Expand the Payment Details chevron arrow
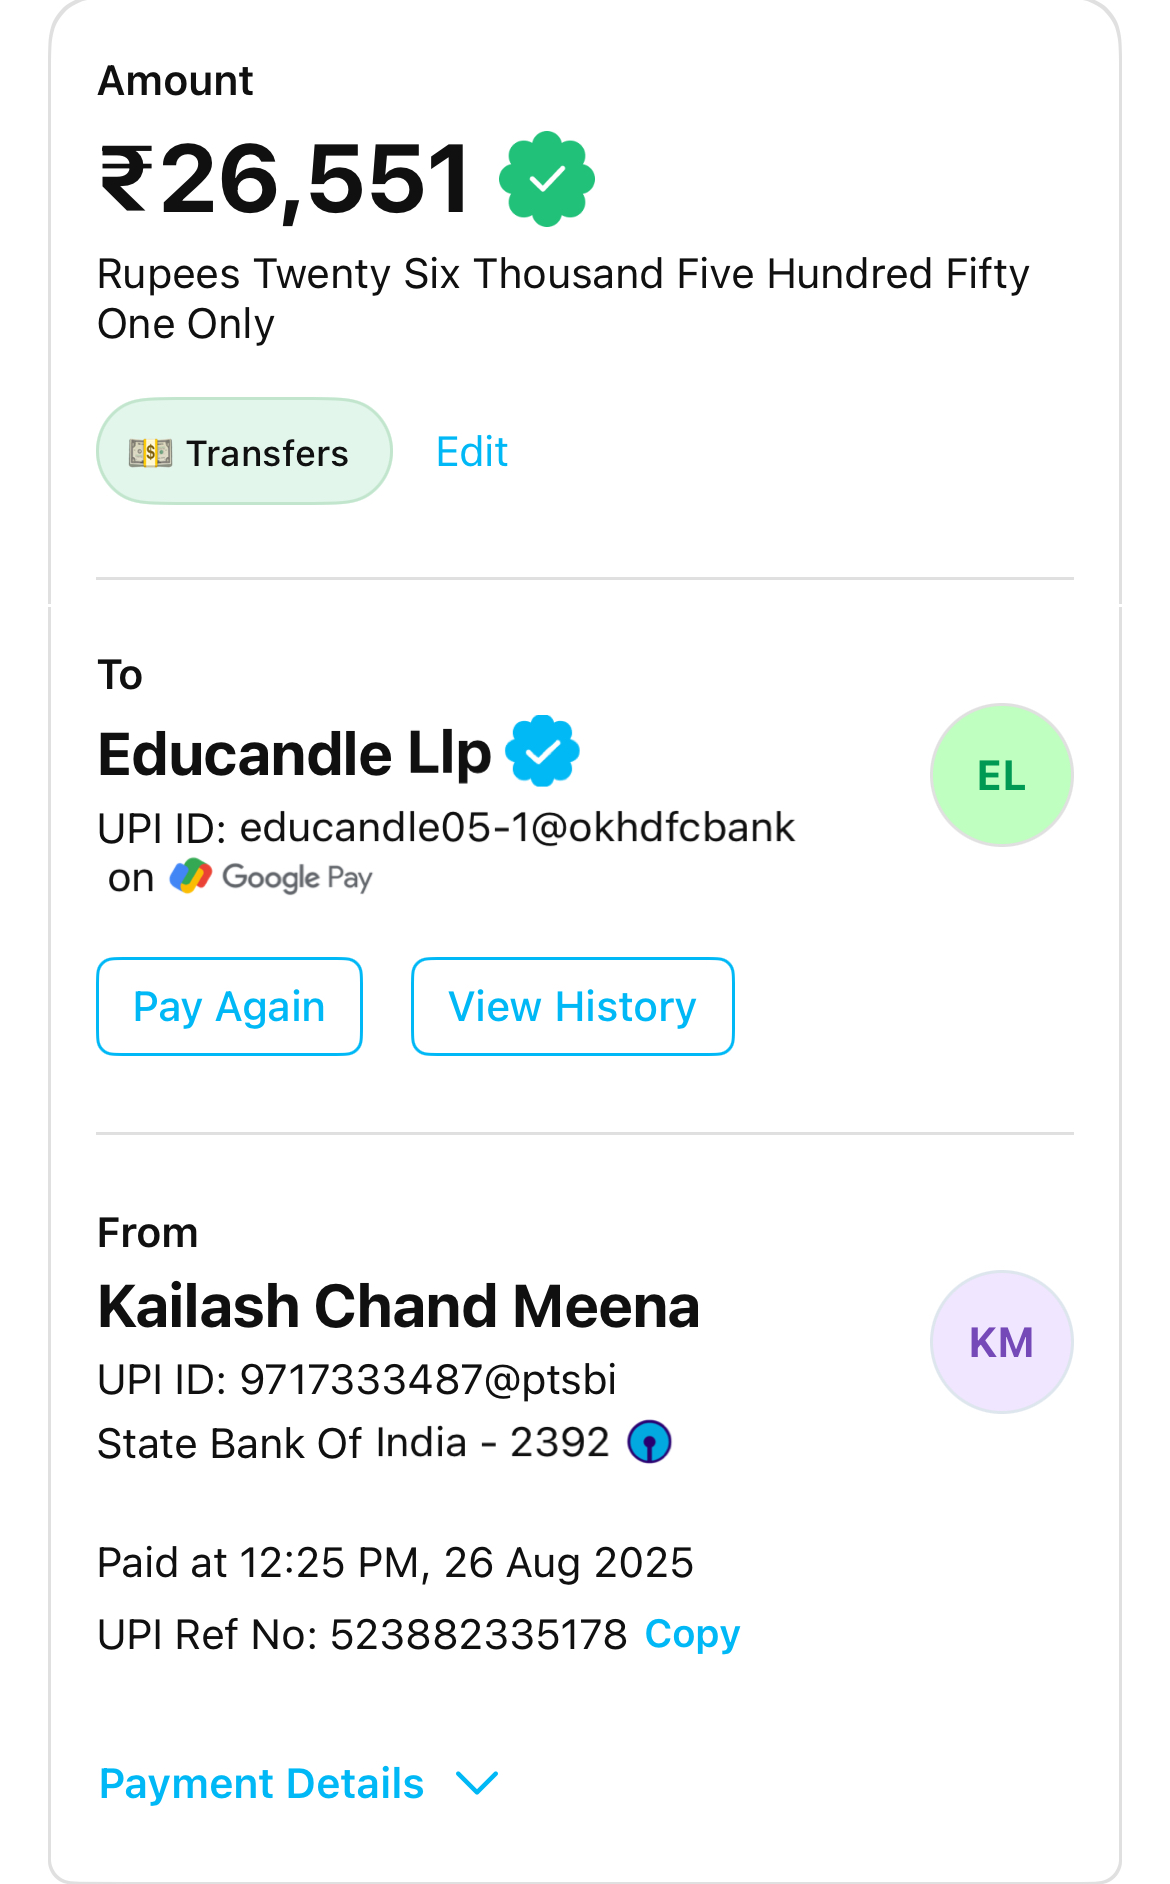The height and width of the screenshot is (1884, 1170). (x=477, y=1782)
